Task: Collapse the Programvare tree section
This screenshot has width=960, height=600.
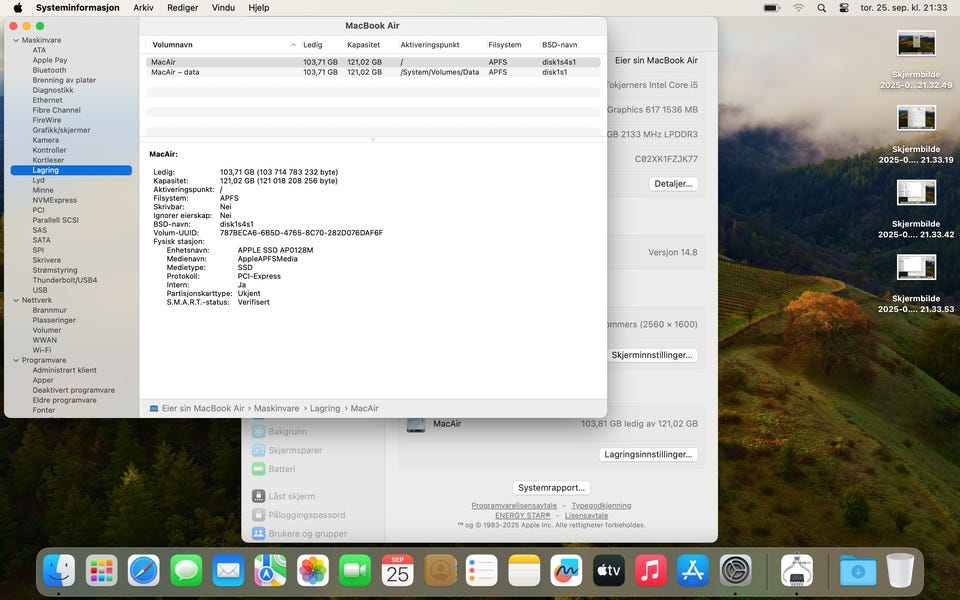Action: tap(16, 360)
